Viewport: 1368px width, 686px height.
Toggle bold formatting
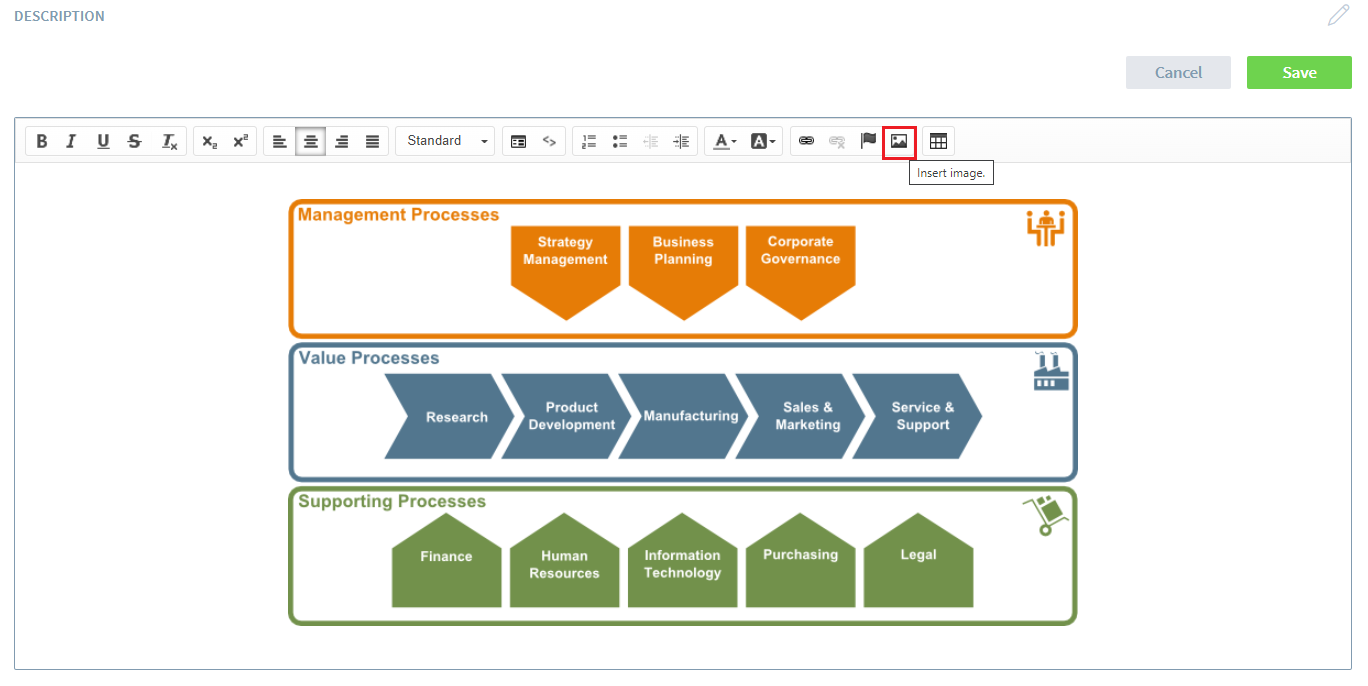[42, 141]
